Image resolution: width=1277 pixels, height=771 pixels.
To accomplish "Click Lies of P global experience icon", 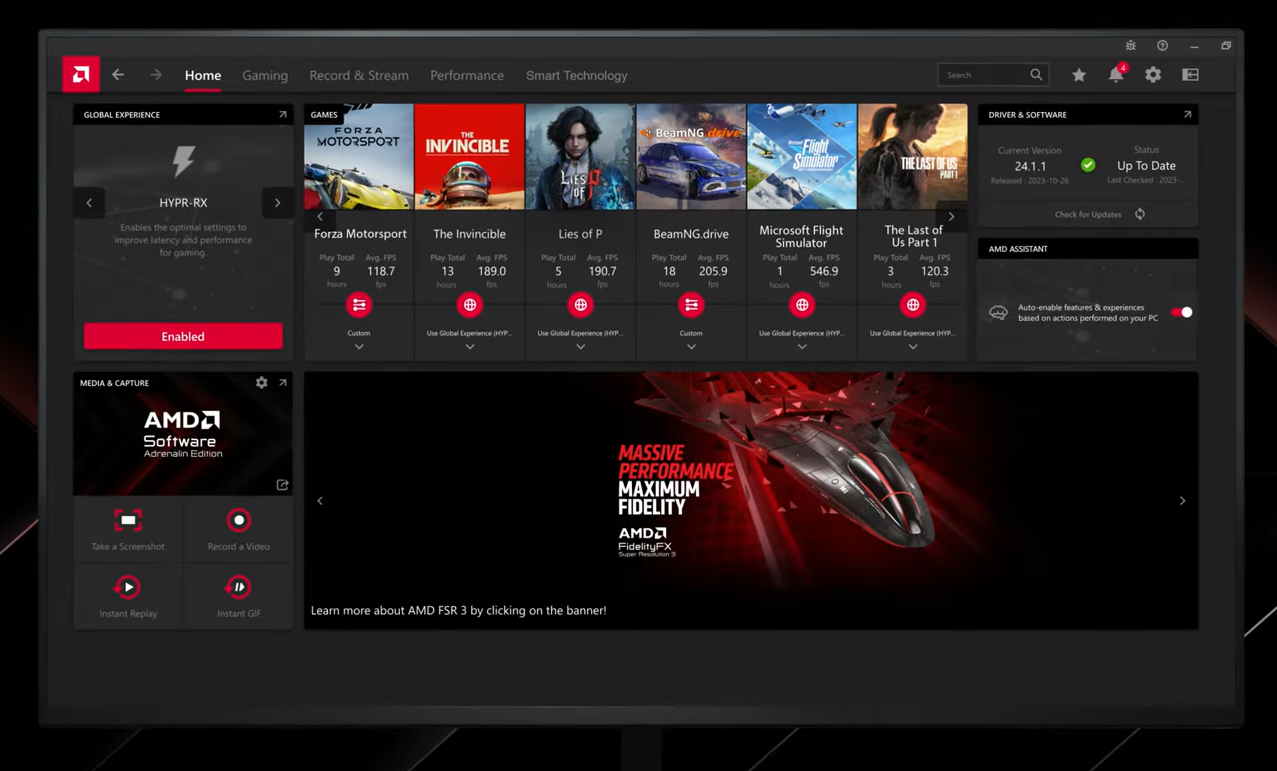I will coord(580,305).
